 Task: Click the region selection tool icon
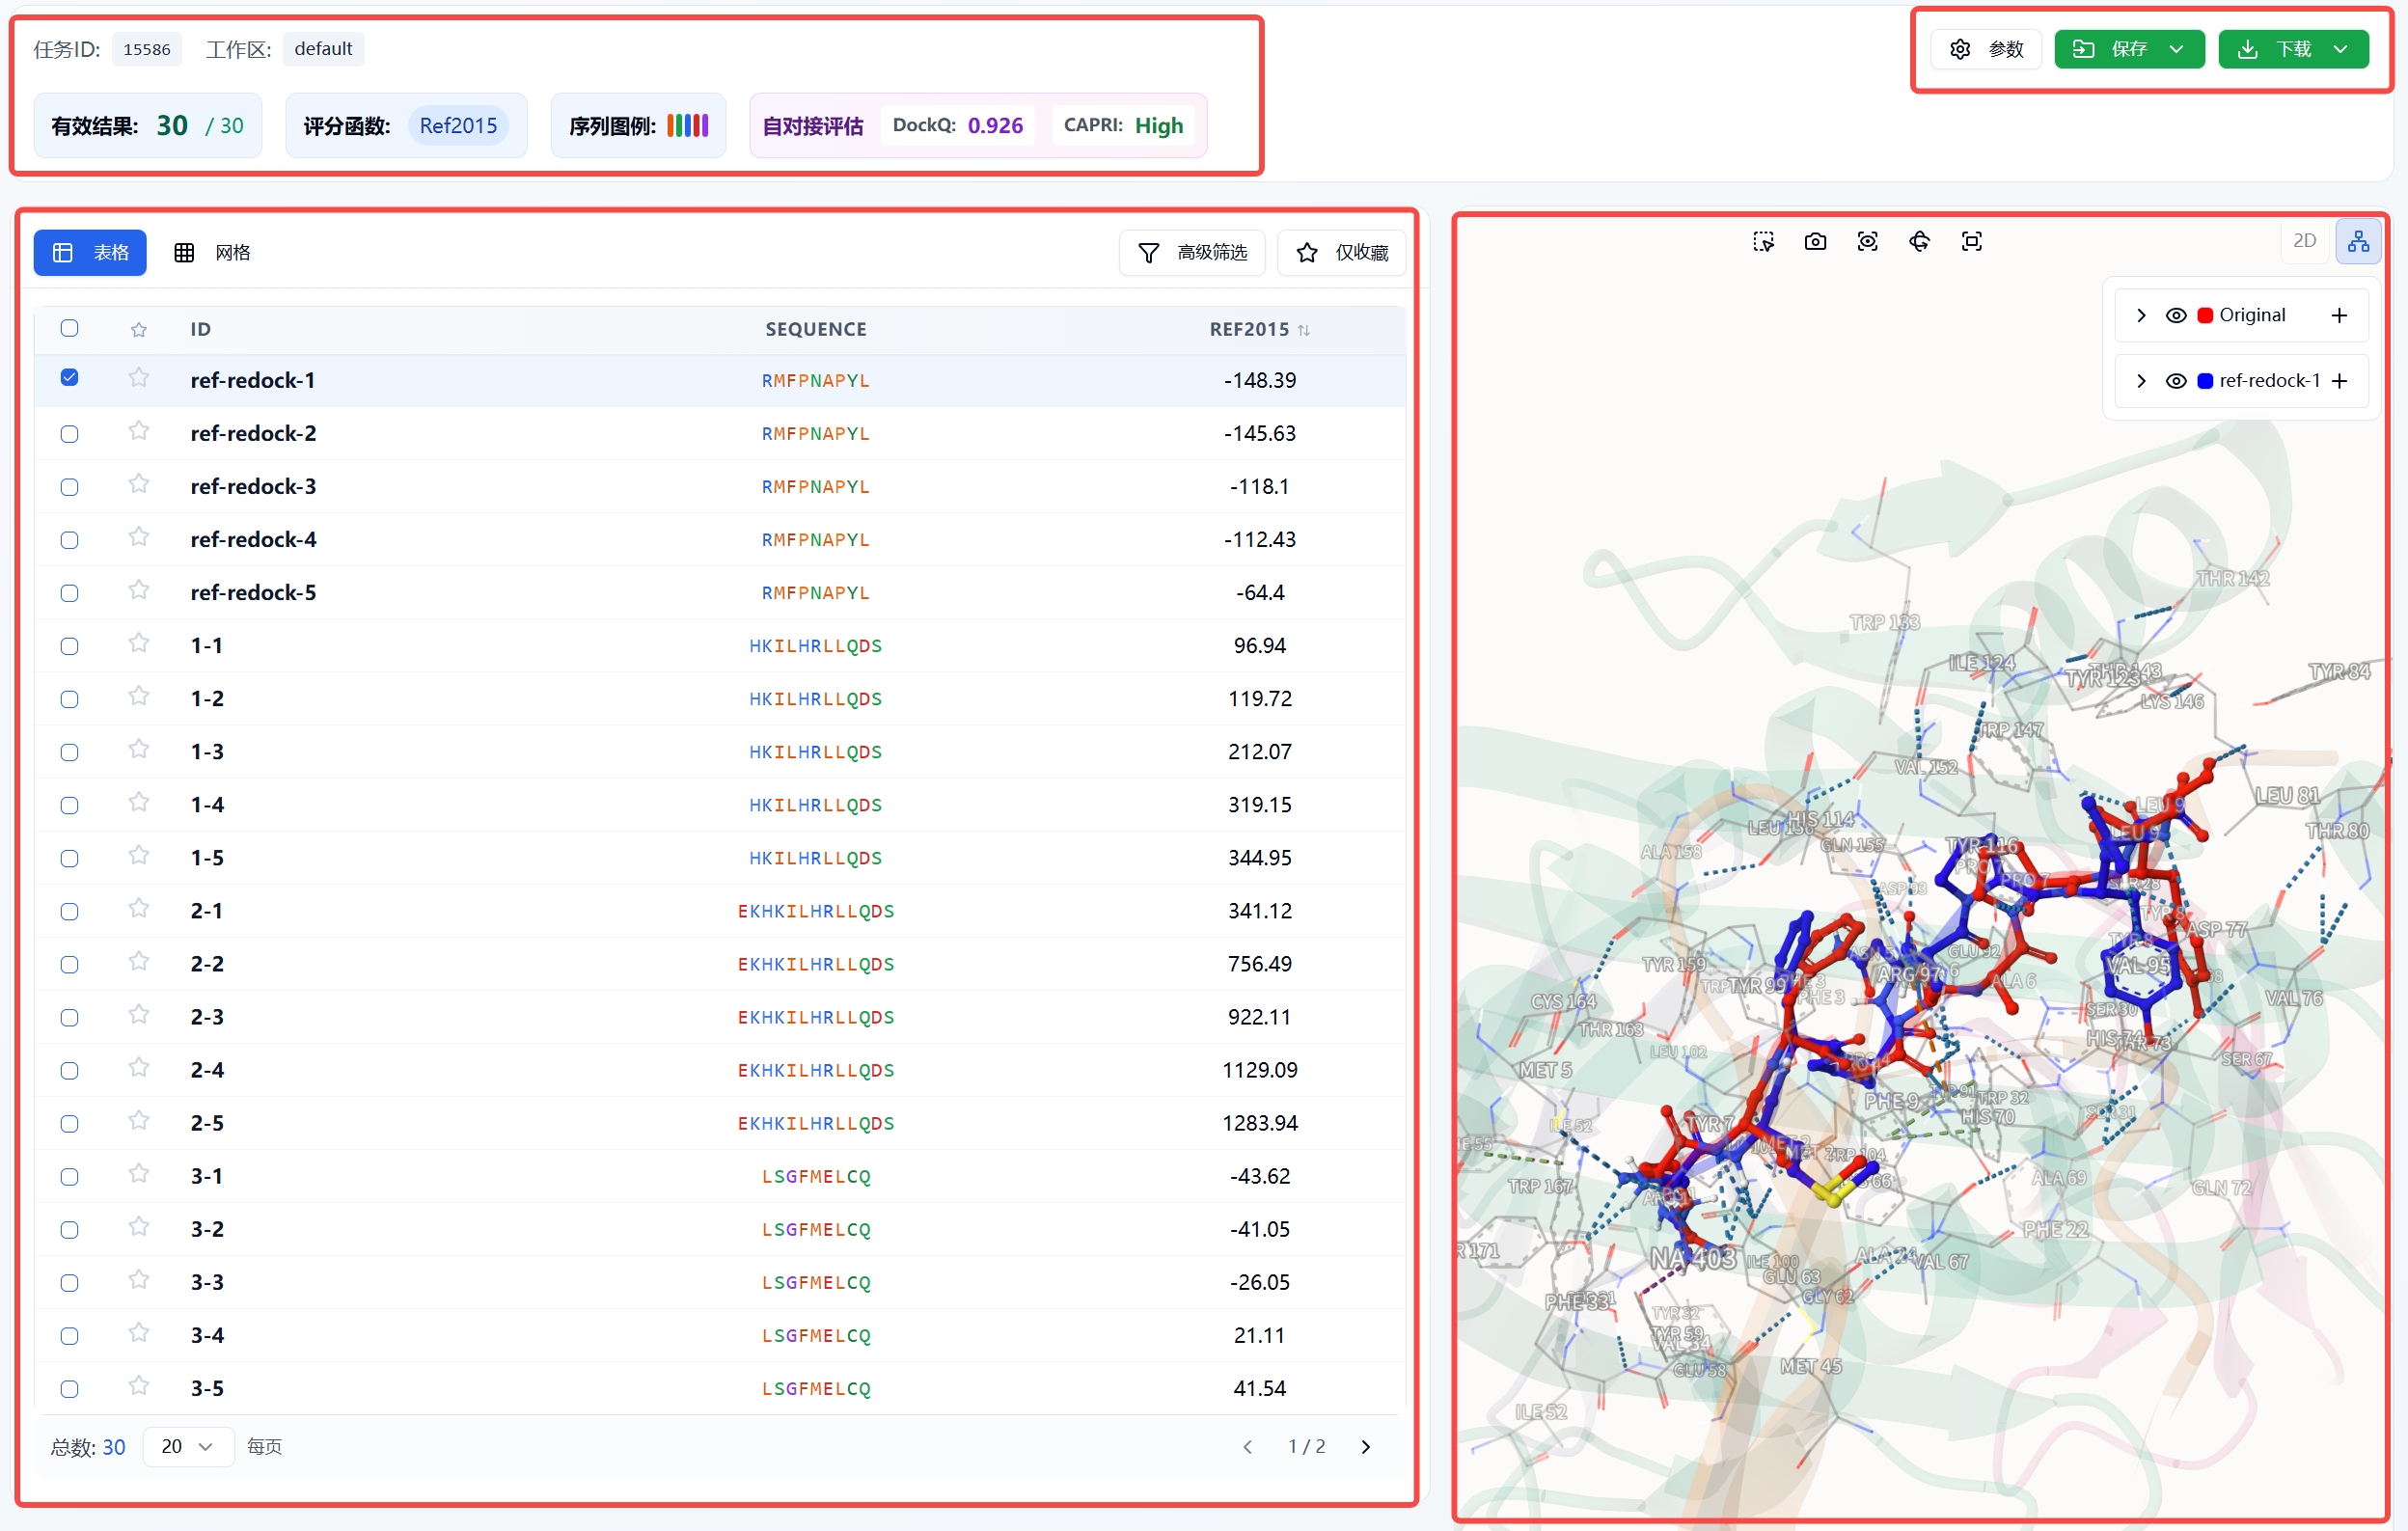pyautogui.click(x=1763, y=241)
